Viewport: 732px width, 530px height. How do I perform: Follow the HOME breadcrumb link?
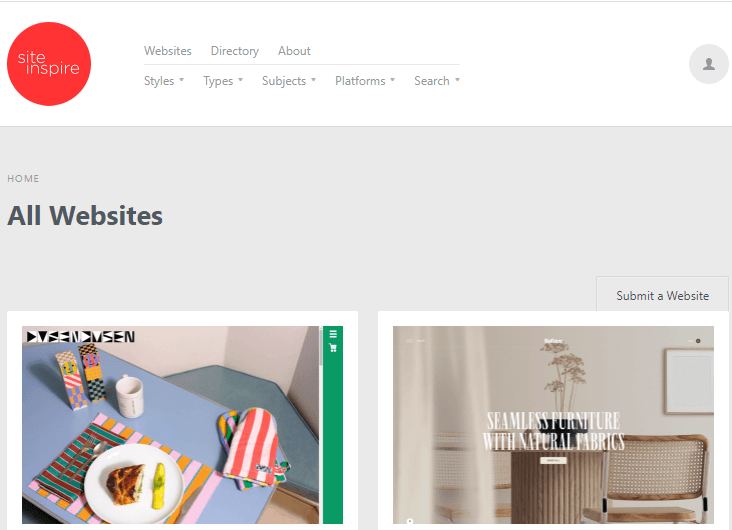(23, 179)
